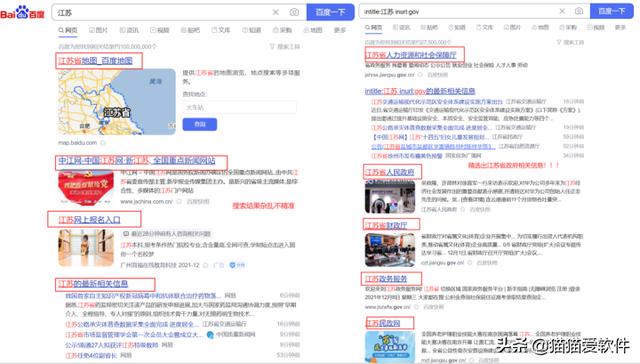
Task: Click the 江苏省人民政府 result thumbnail
Action: point(390,196)
